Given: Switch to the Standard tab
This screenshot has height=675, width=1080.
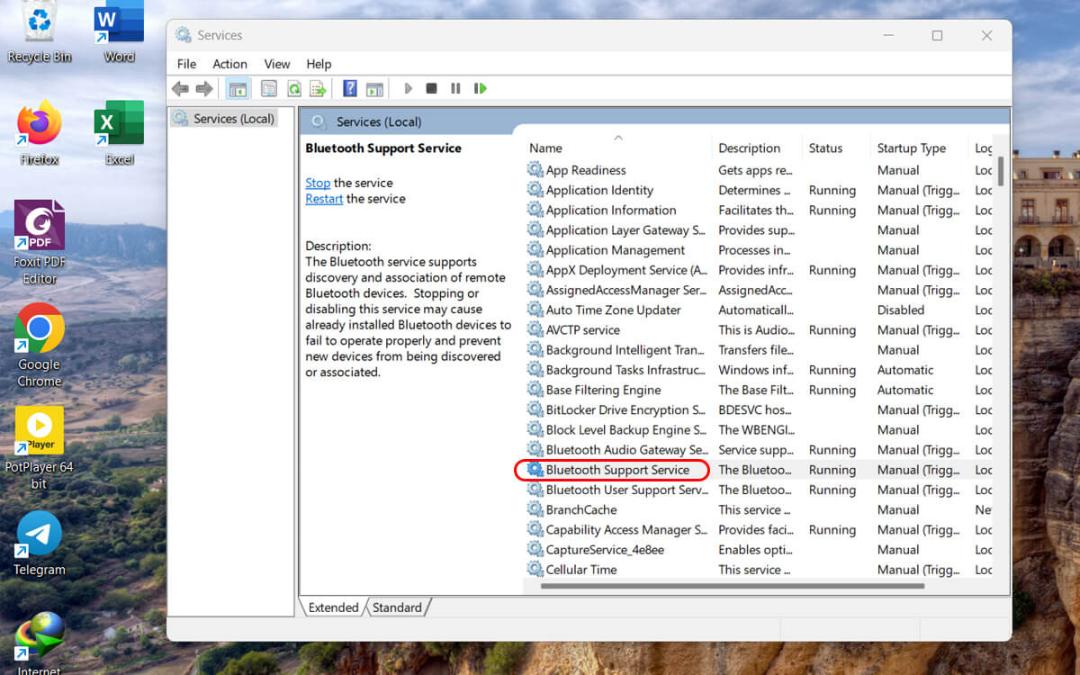Looking at the screenshot, I should (397, 608).
